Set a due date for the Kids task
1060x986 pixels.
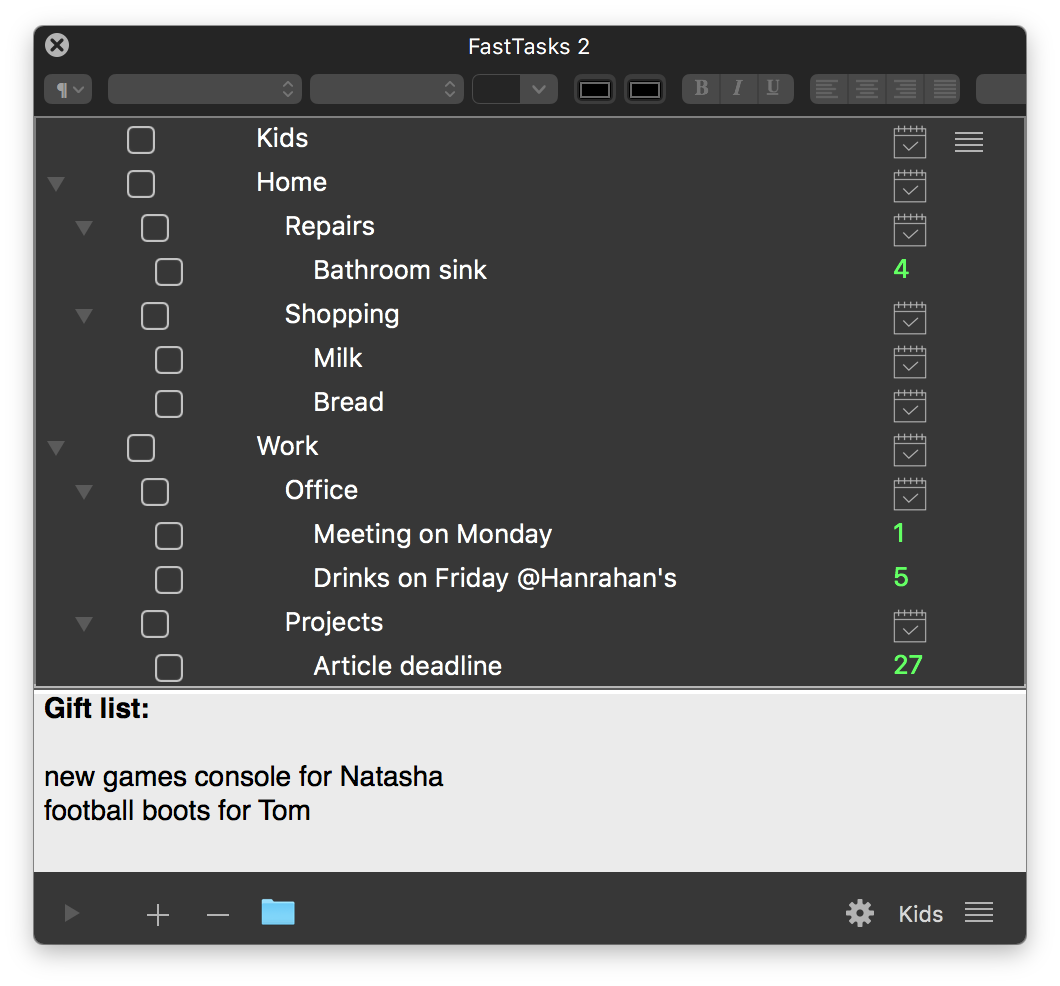[909, 143]
